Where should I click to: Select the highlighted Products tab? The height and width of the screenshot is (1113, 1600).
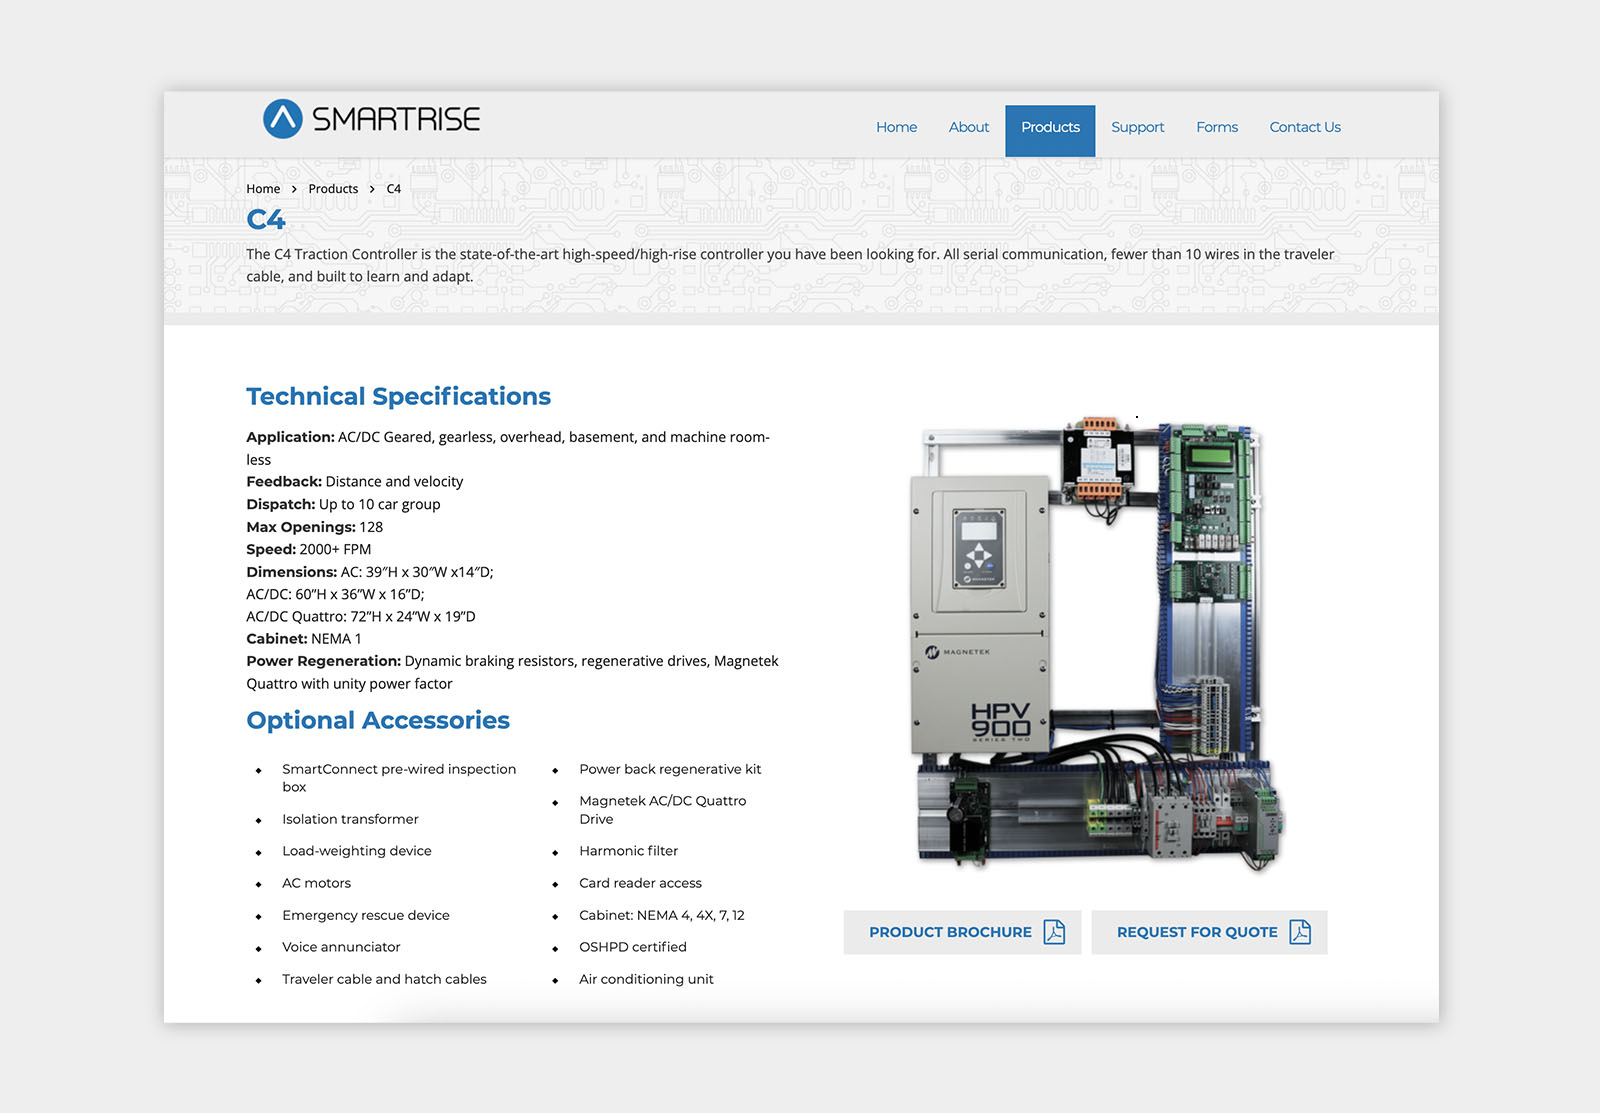click(1050, 128)
